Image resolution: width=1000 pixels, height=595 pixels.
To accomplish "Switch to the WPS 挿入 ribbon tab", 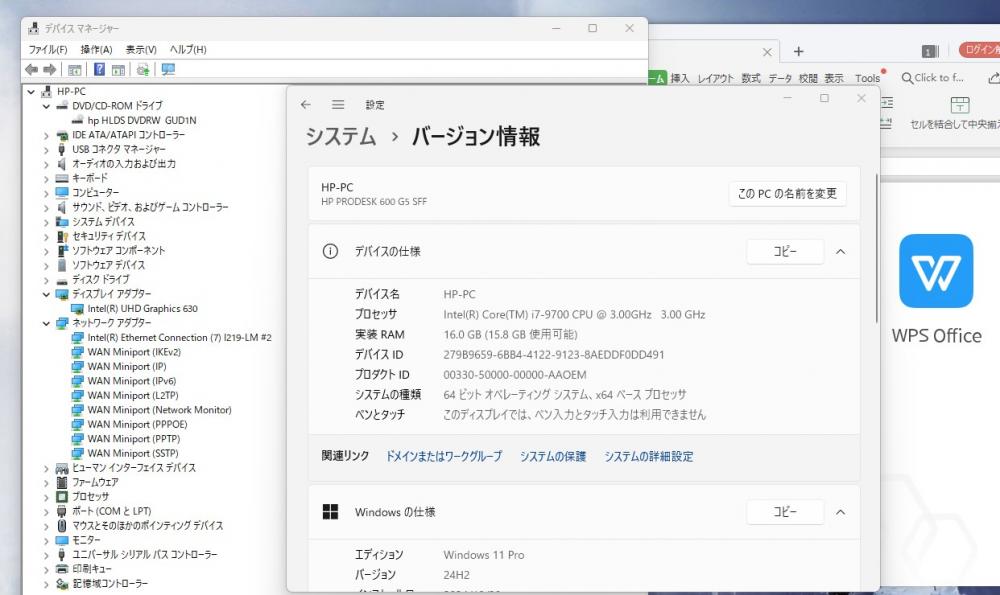I will (x=680, y=78).
